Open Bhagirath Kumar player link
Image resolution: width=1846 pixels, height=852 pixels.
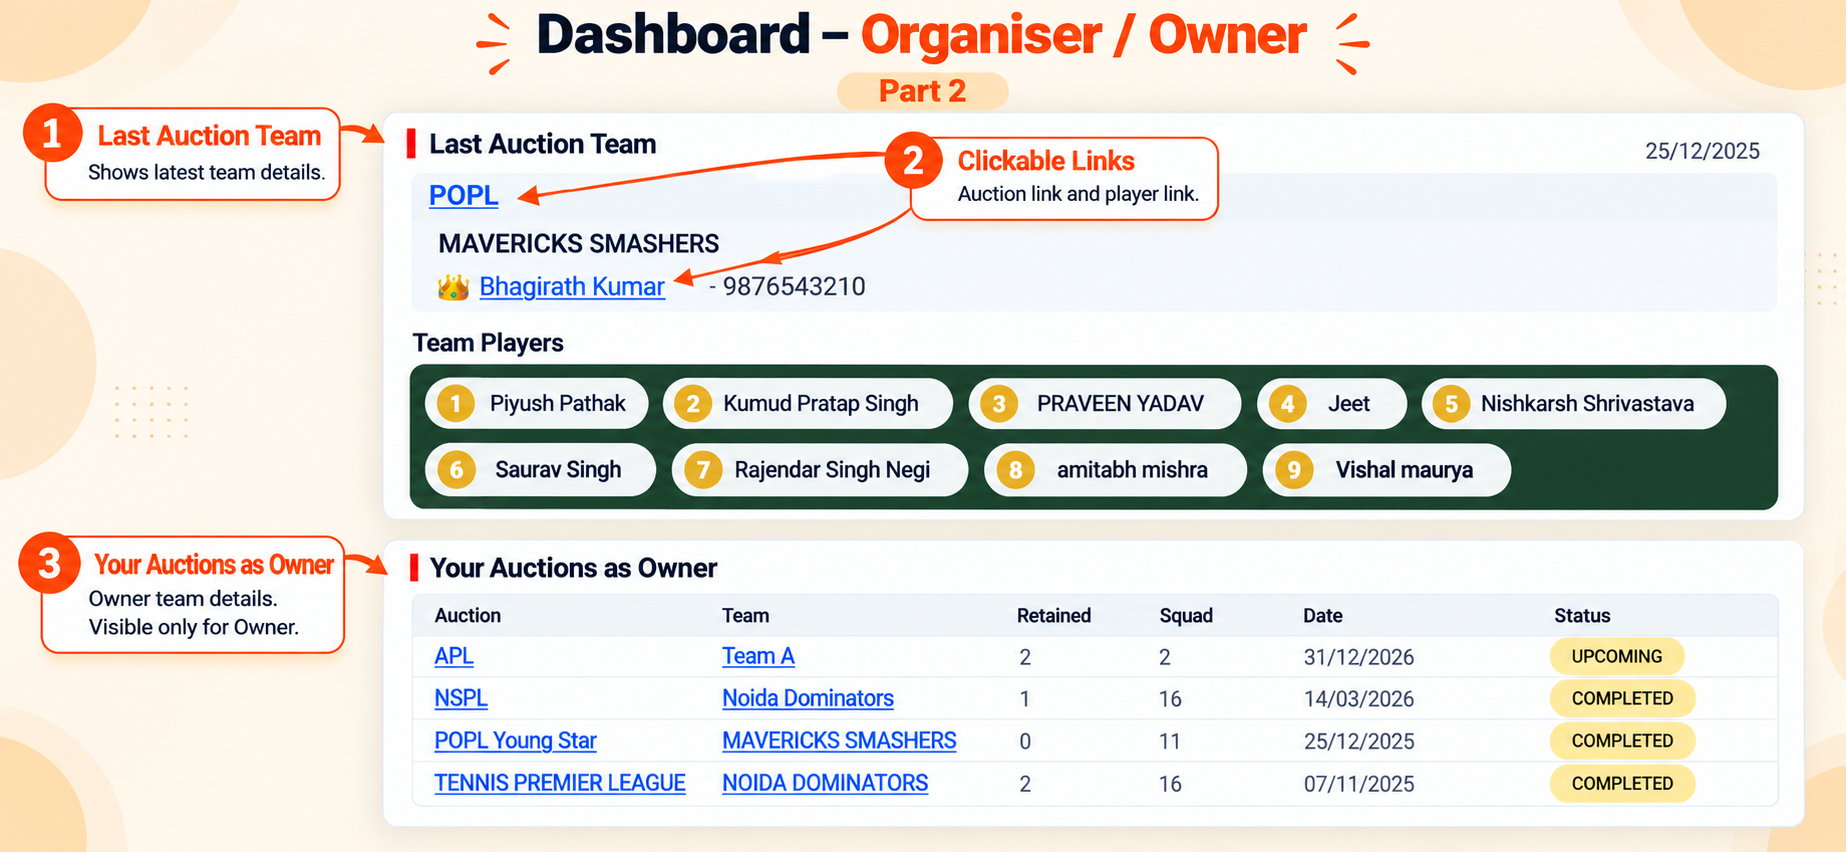coord(571,287)
